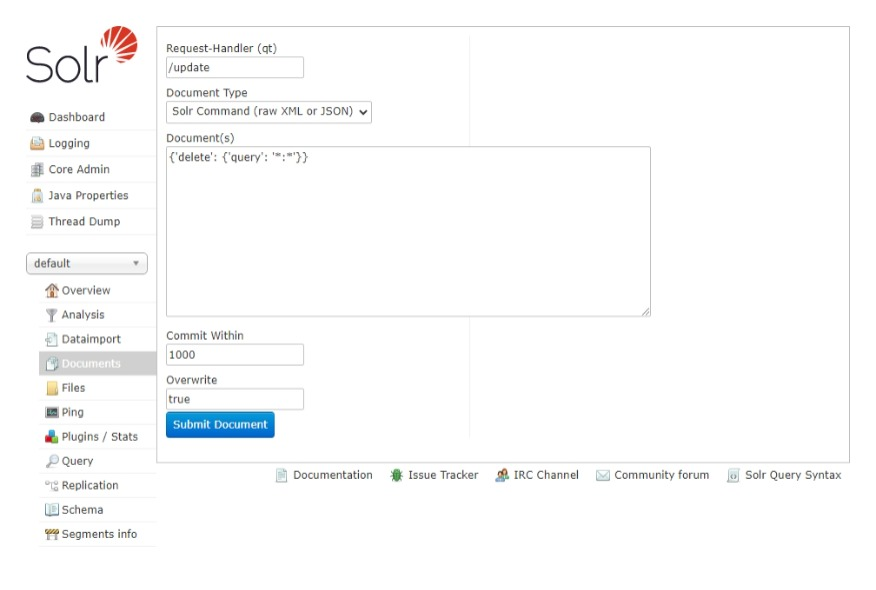The width and height of the screenshot is (876, 590).
Task: Click the Logging notepad icon
Action: tap(37, 144)
